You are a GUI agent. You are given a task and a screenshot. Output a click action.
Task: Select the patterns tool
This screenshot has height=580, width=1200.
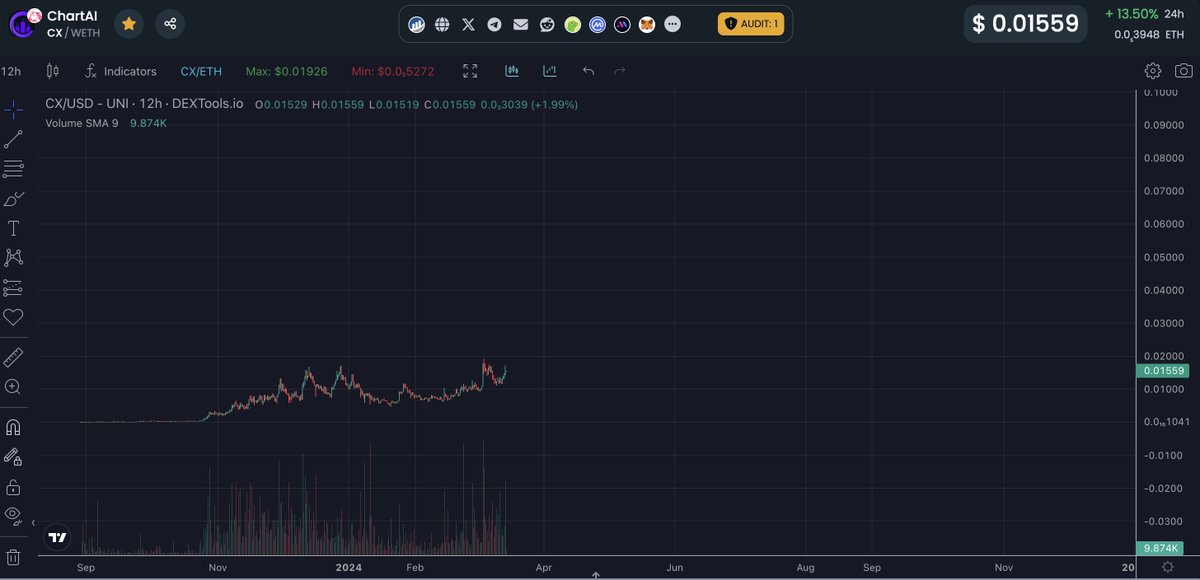[13, 258]
